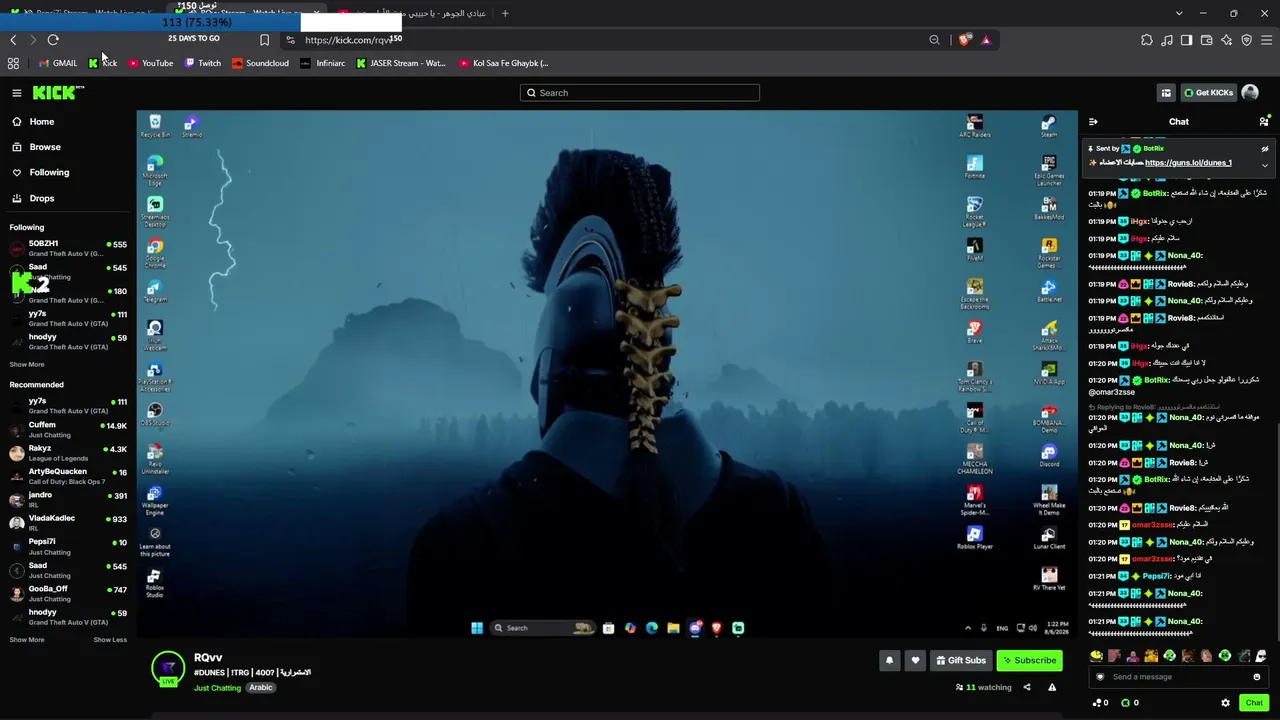This screenshot has height=720, width=1280.
Task: Open Twitch bookmark
Action: 203,63
